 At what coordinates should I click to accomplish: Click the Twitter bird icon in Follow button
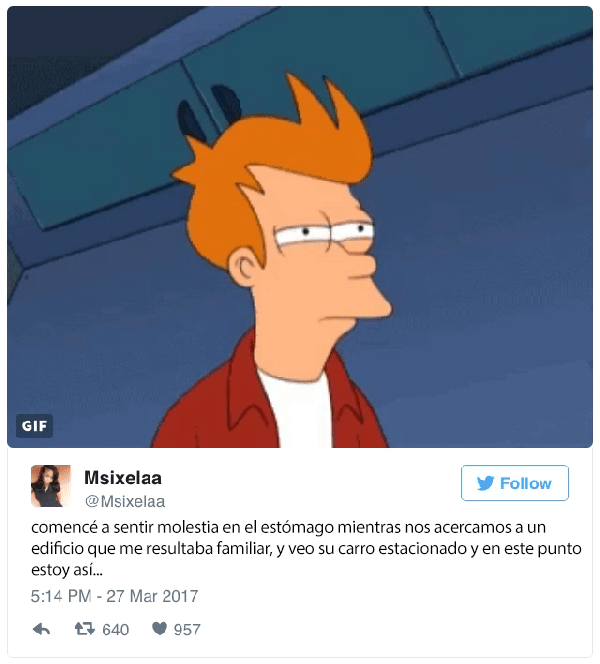(485, 483)
